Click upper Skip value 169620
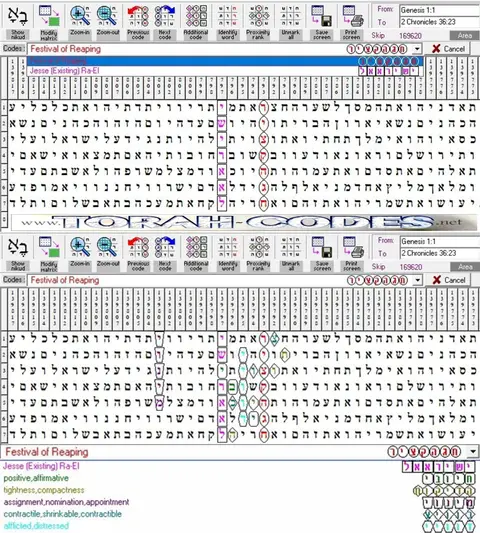The image size is (480, 533). tap(410, 36)
